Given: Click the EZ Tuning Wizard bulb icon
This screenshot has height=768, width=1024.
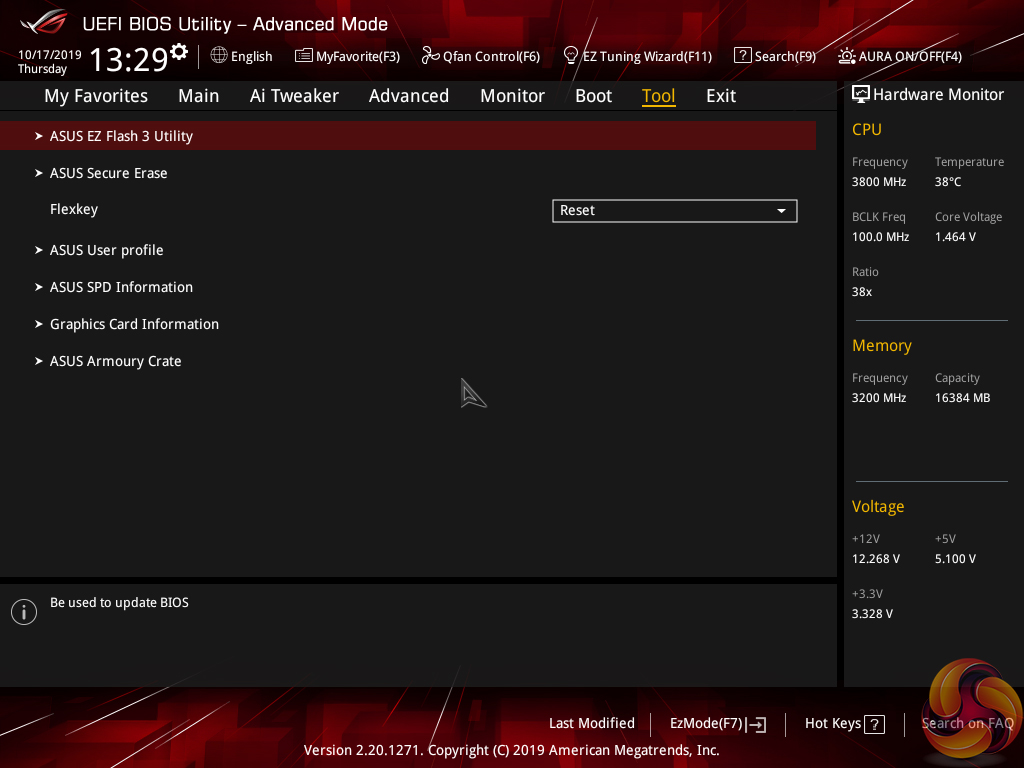Looking at the screenshot, I should tap(570, 56).
